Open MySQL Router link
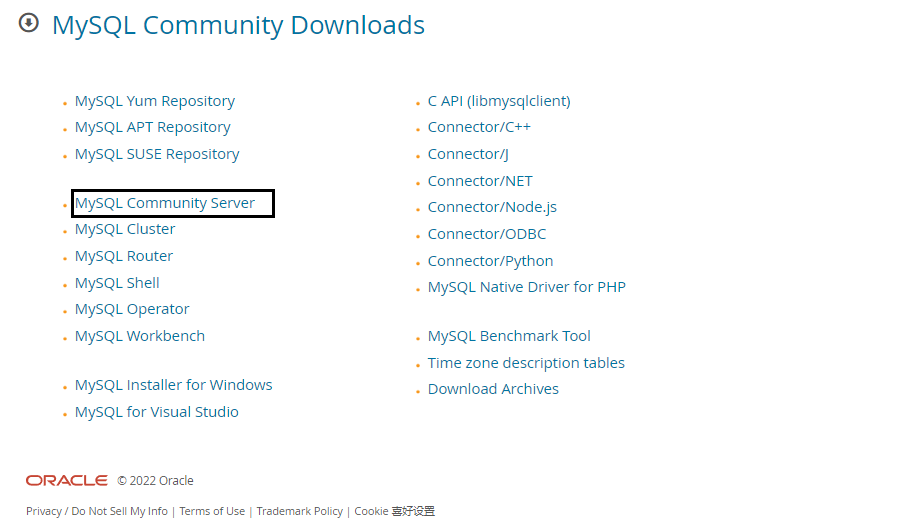Image resolution: width=900 pixels, height=531 pixels. coord(124,256)
